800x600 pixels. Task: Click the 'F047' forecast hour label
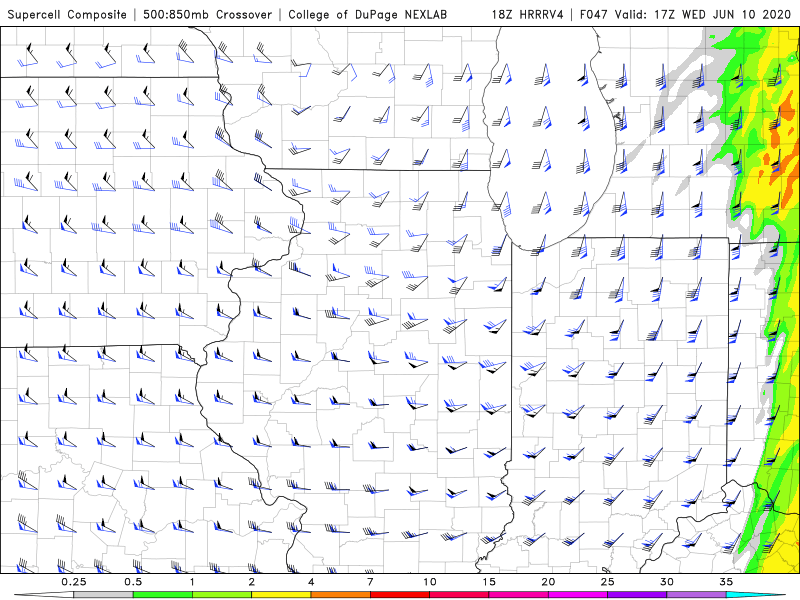tap(594, 14)
